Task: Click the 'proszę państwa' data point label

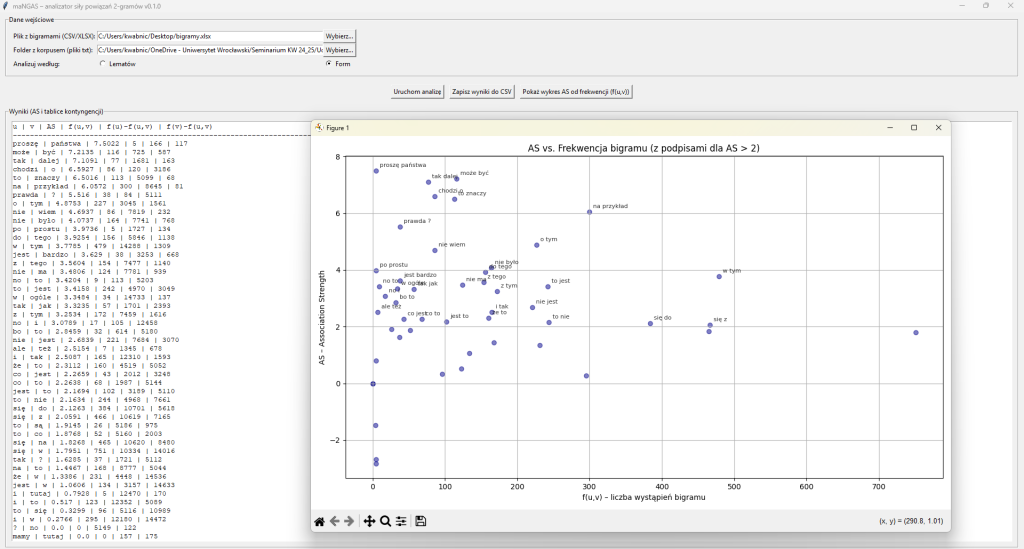Action: pyautogui.click(x=403, y=165)
